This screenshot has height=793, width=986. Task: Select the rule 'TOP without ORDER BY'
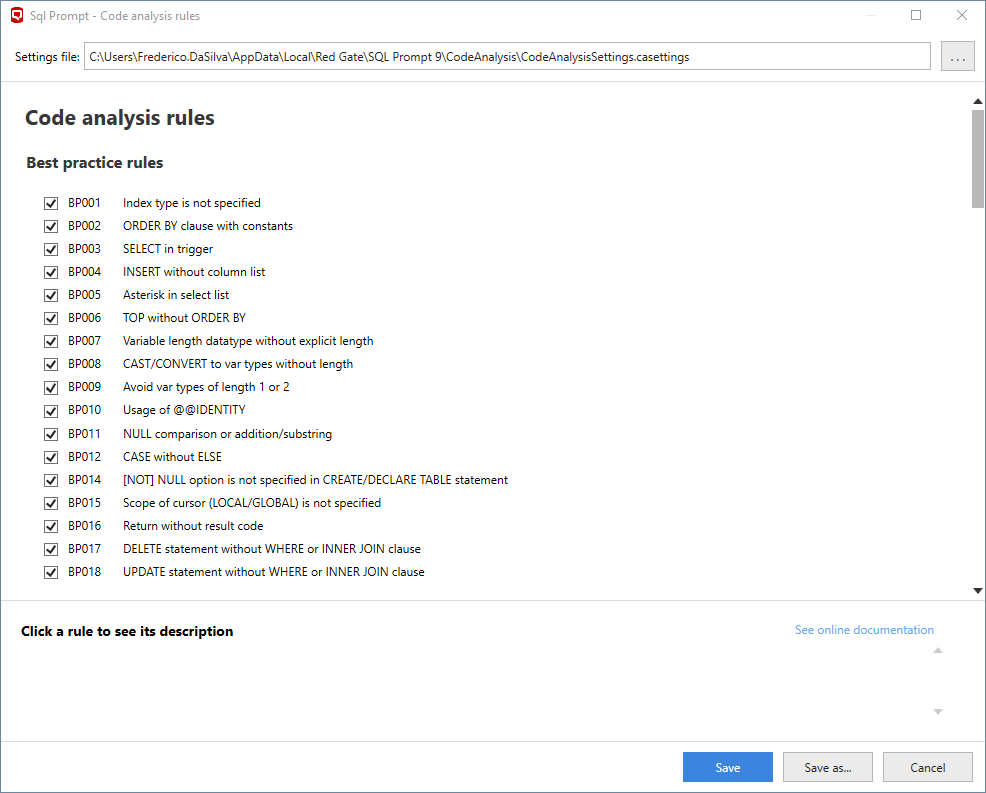(x=184, y=318)
